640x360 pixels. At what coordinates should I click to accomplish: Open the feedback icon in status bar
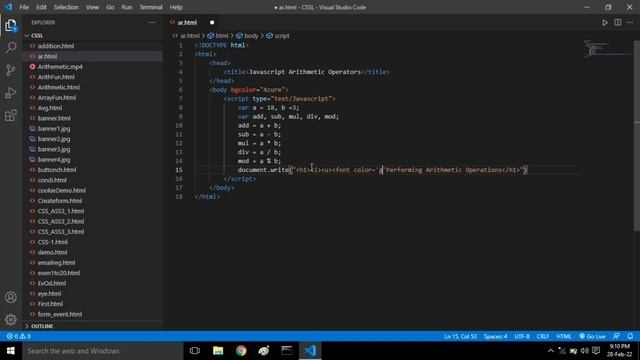point(616,336)
